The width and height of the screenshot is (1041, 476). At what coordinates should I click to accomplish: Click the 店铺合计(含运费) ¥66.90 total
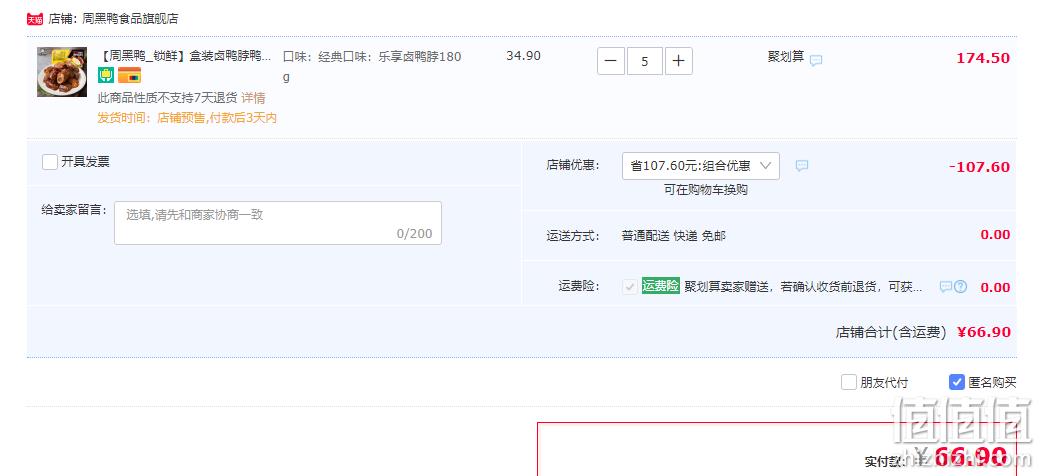pos(923,333)
